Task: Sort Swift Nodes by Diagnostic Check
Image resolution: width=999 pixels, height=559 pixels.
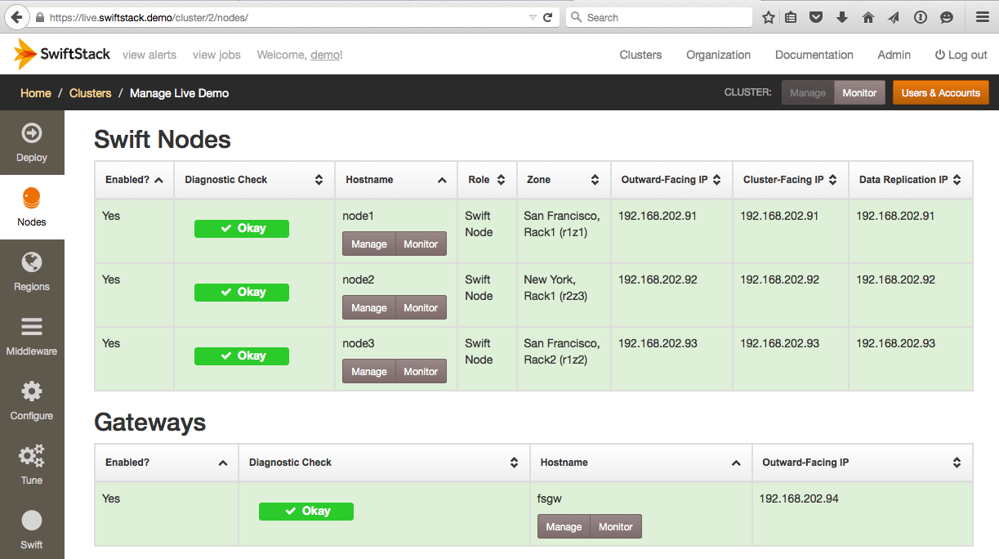Action: click(x=254, y=180)
